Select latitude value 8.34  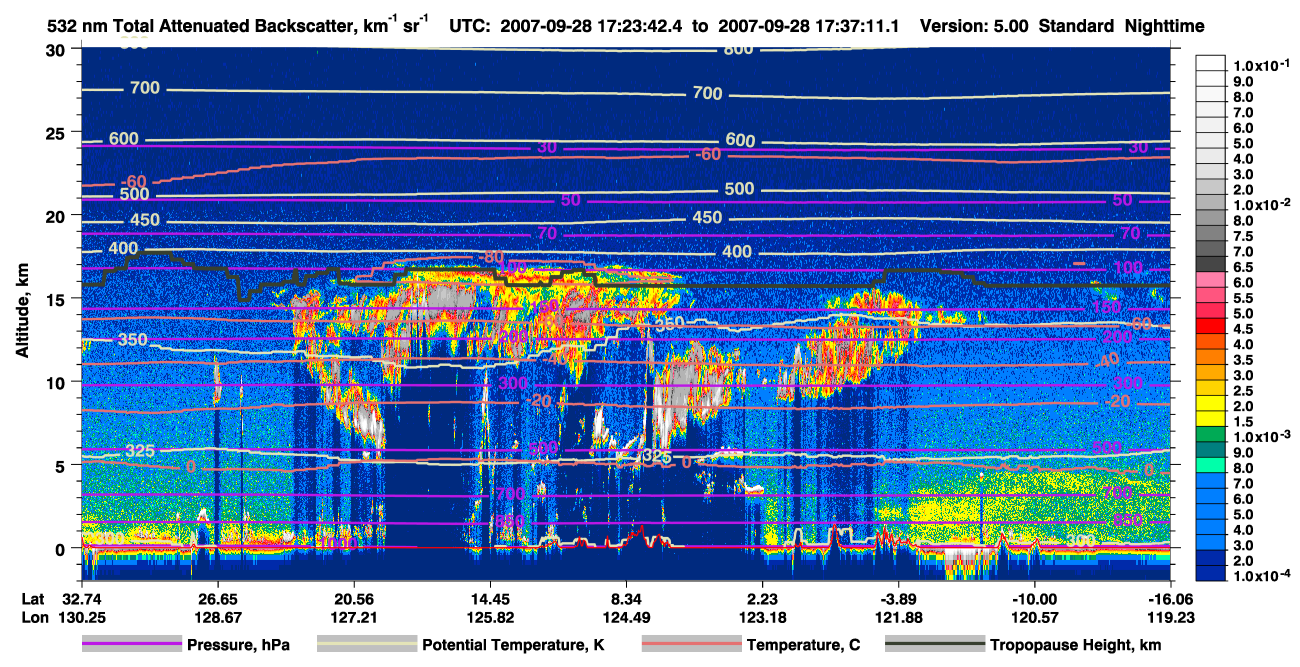pyautogui.click(x=625, y=598)
